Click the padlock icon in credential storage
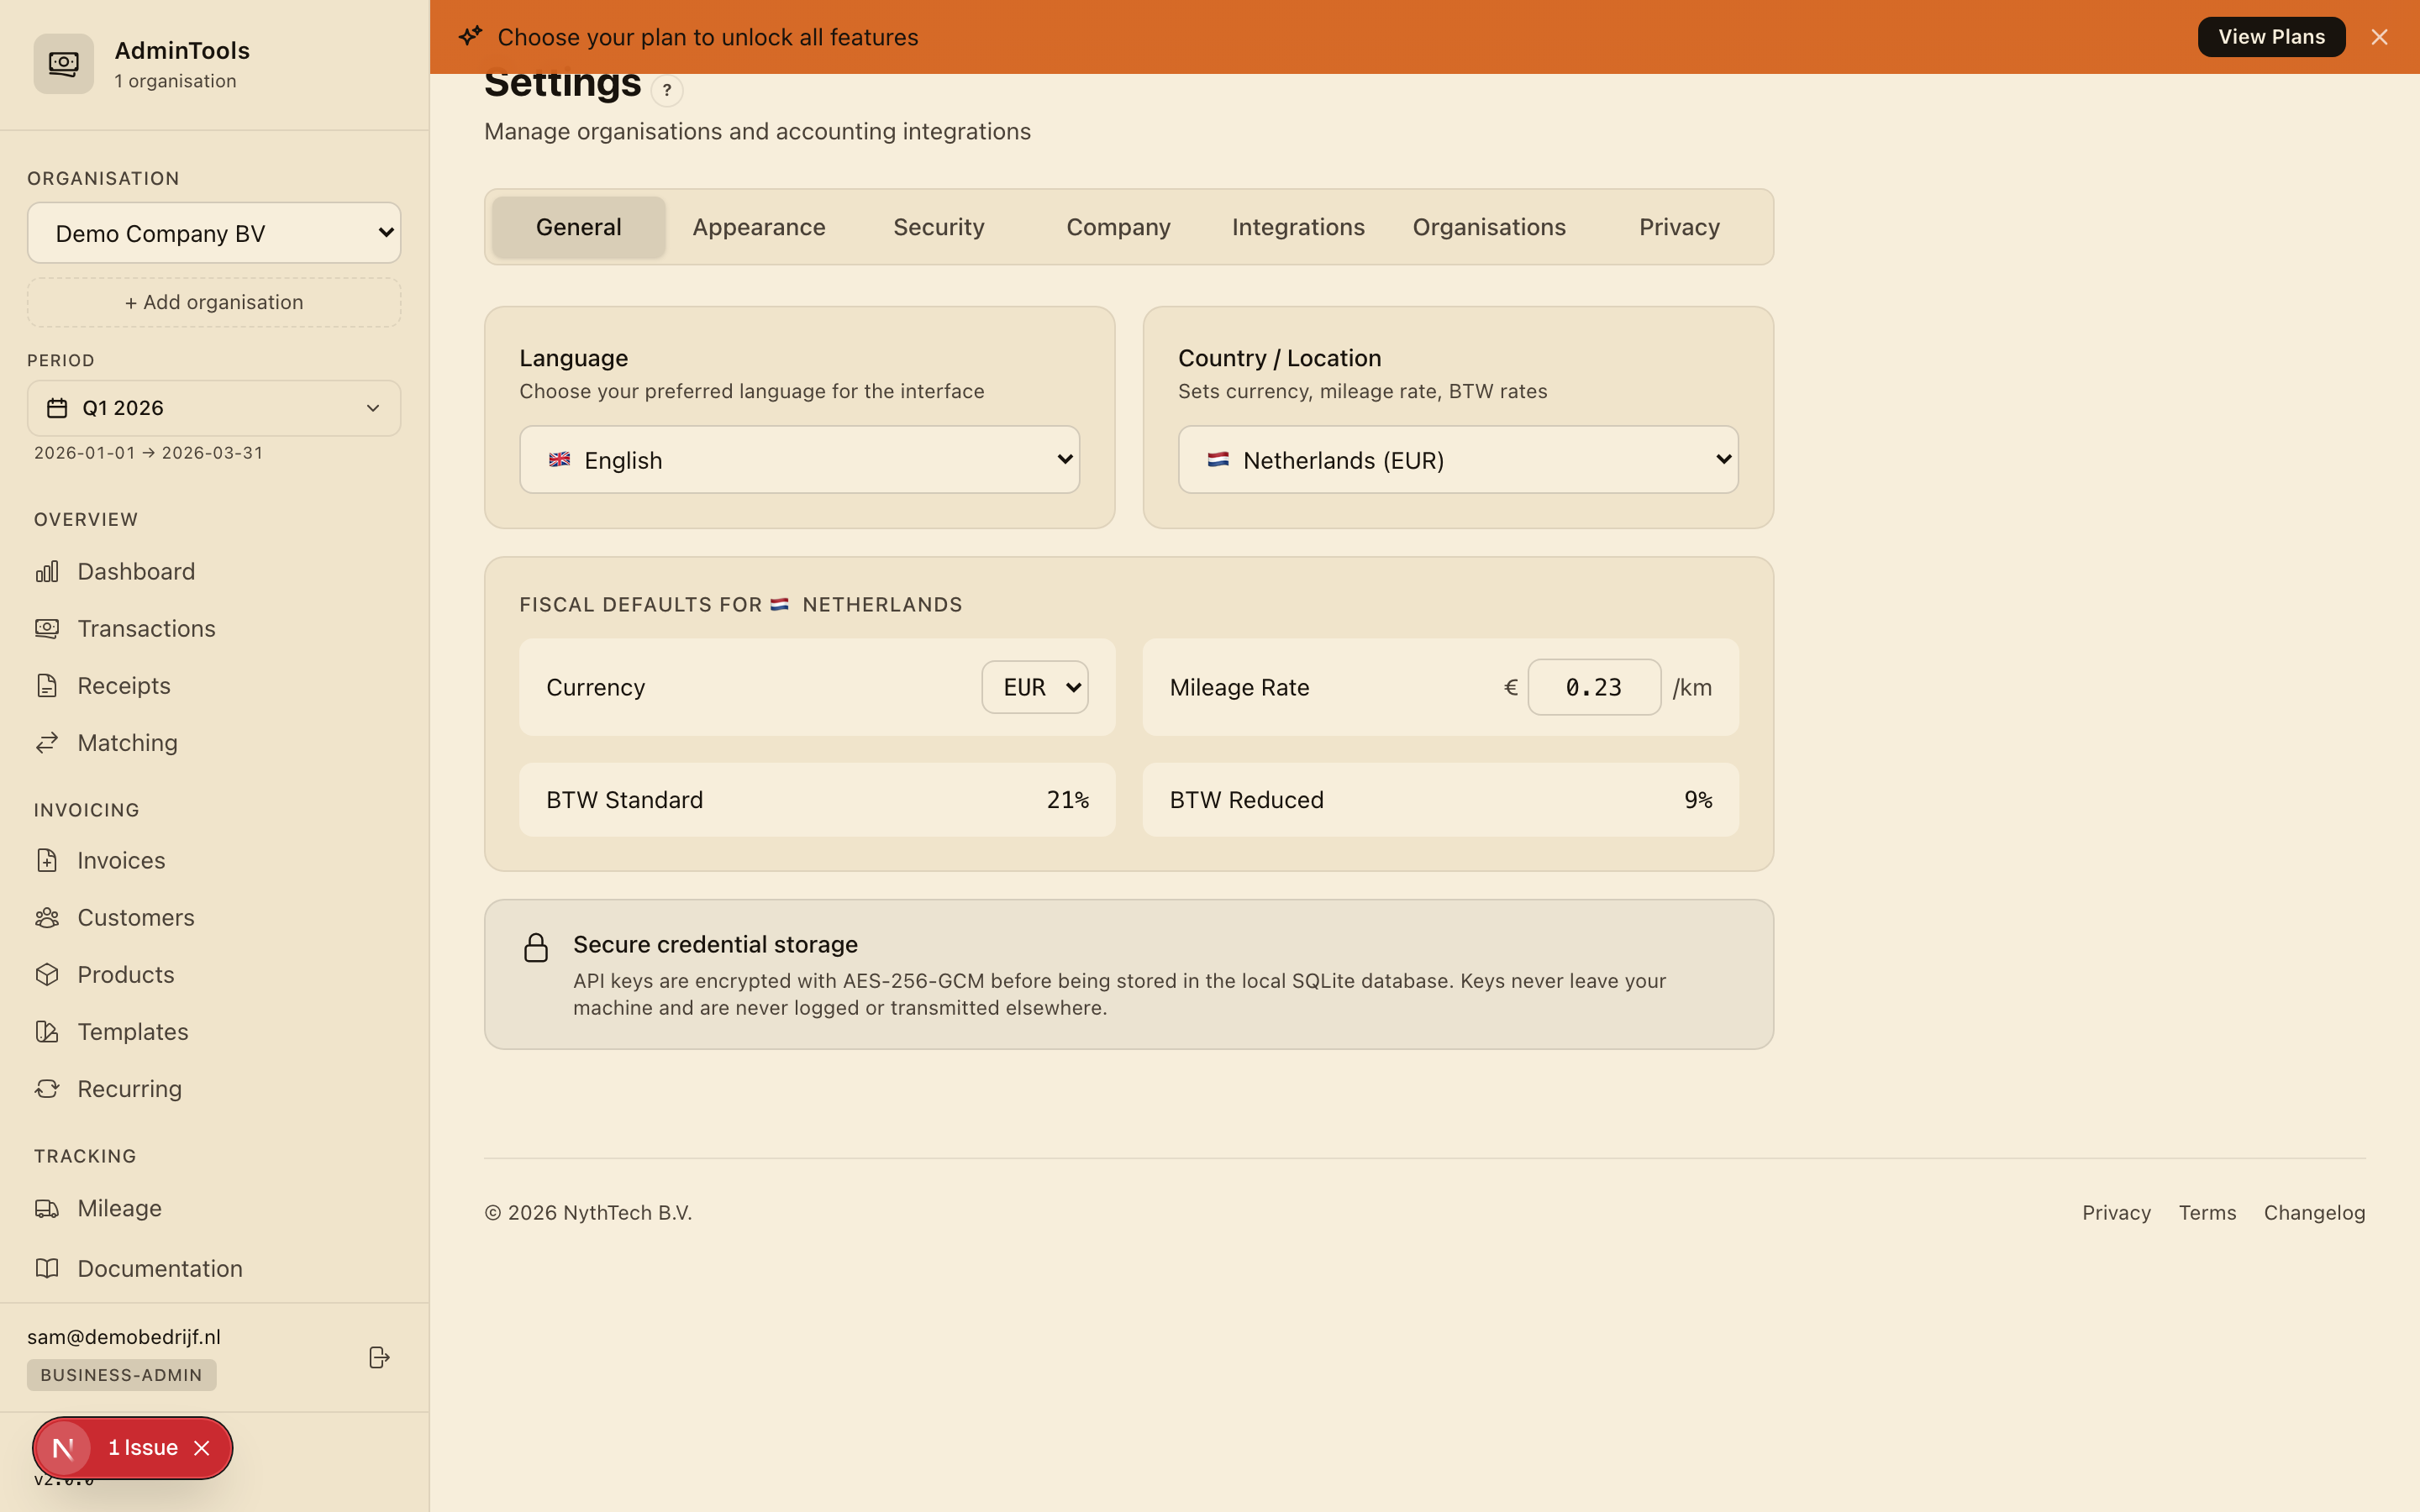The height and width of the screenshot is (1512, 2420). click(x=536, y=948)
